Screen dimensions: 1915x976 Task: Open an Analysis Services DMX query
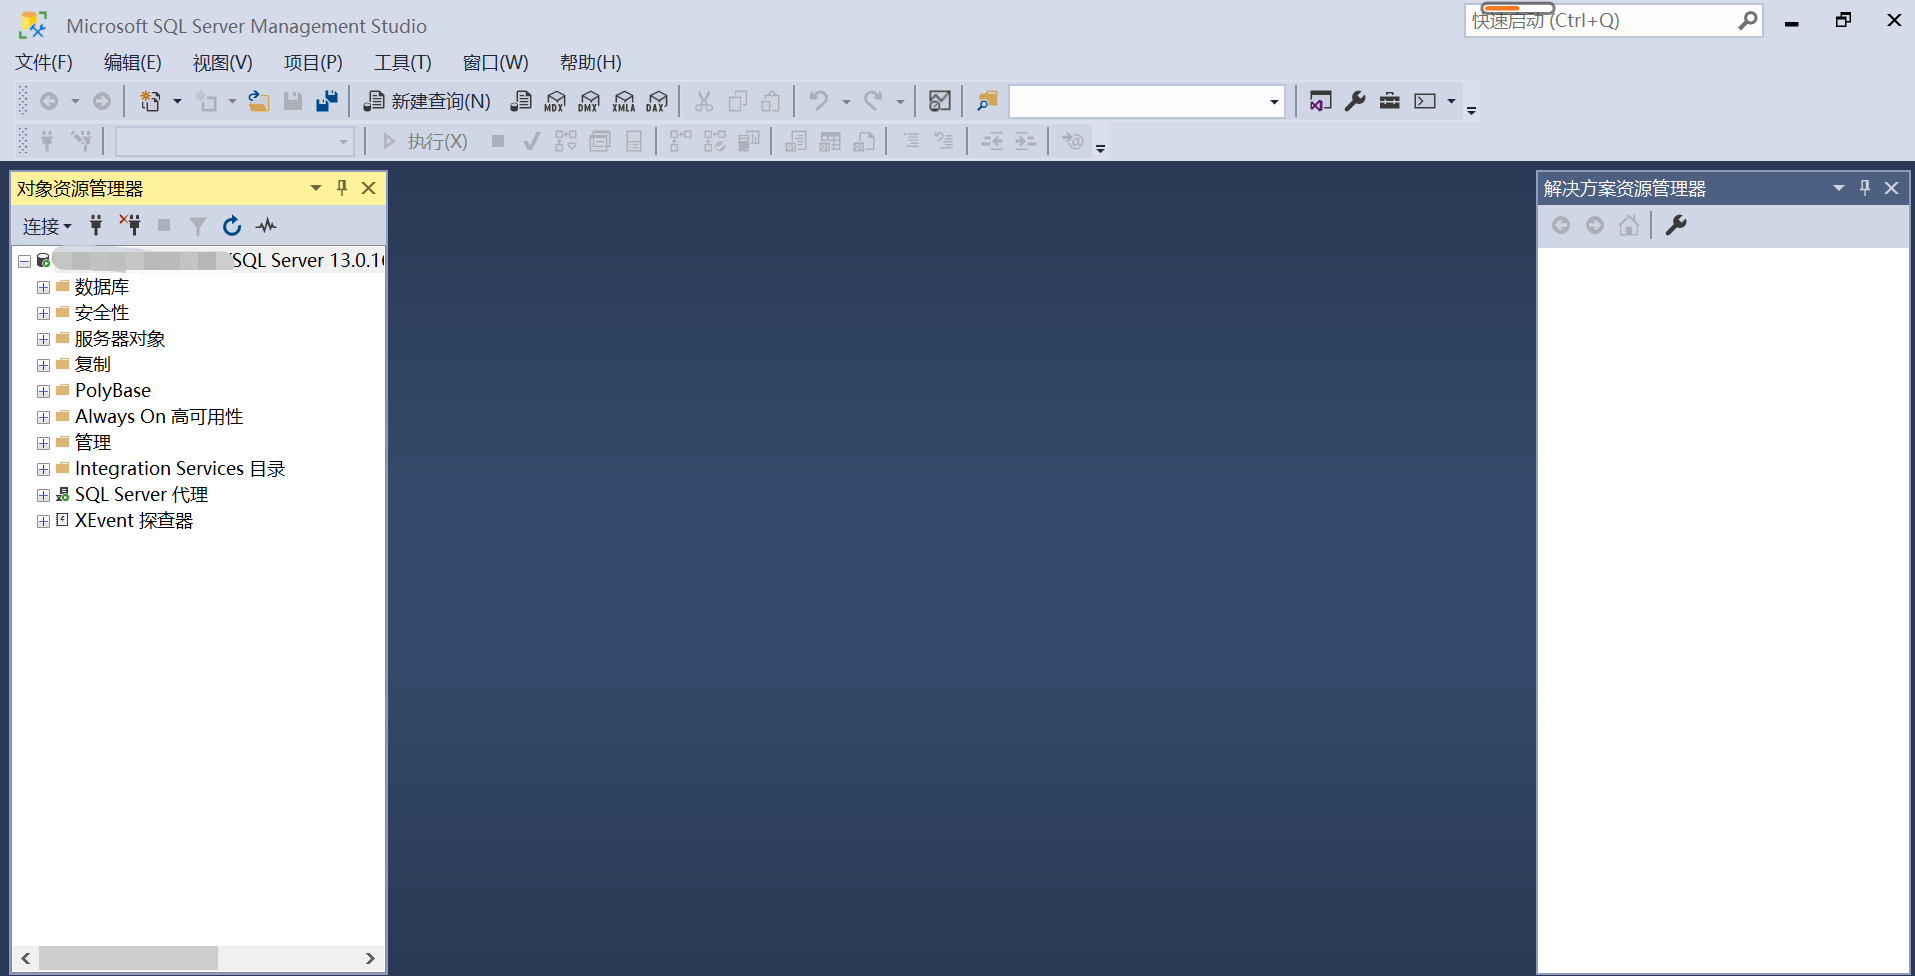coord(589,101)
